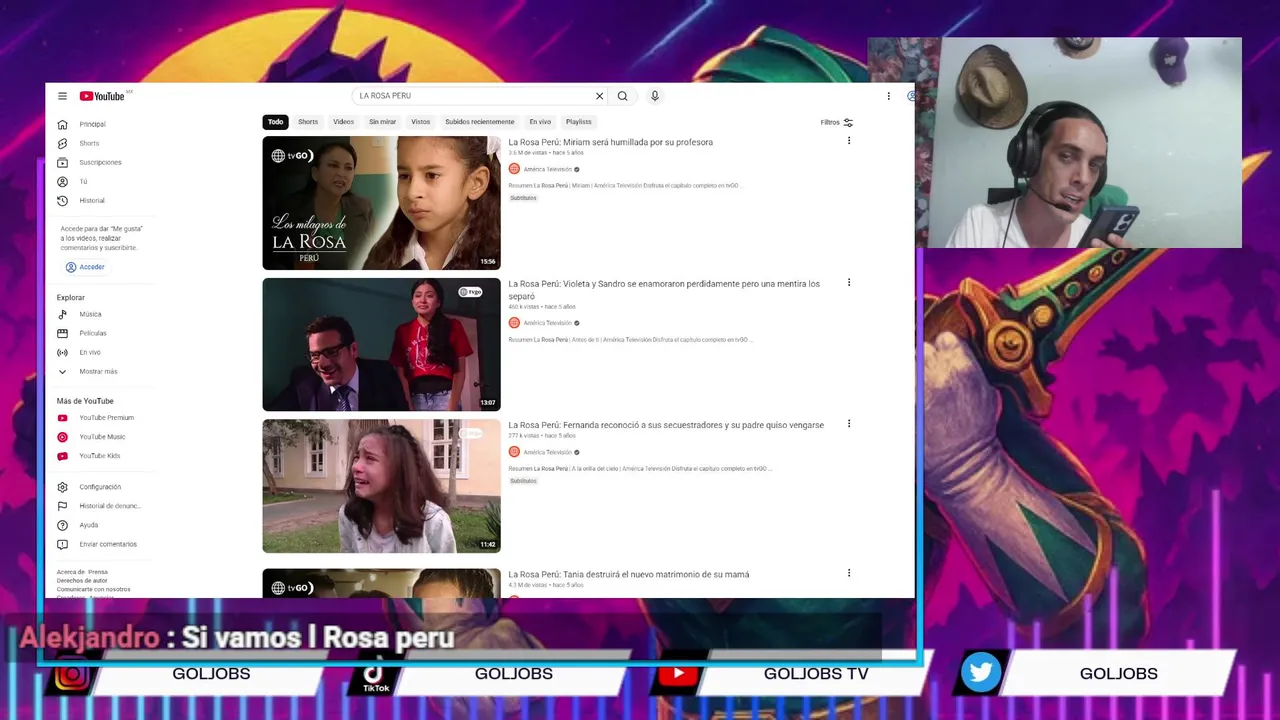Open América Televisión channel under Violeta video
This screenshot has width=1280, height=720.
tap(547, 323)
